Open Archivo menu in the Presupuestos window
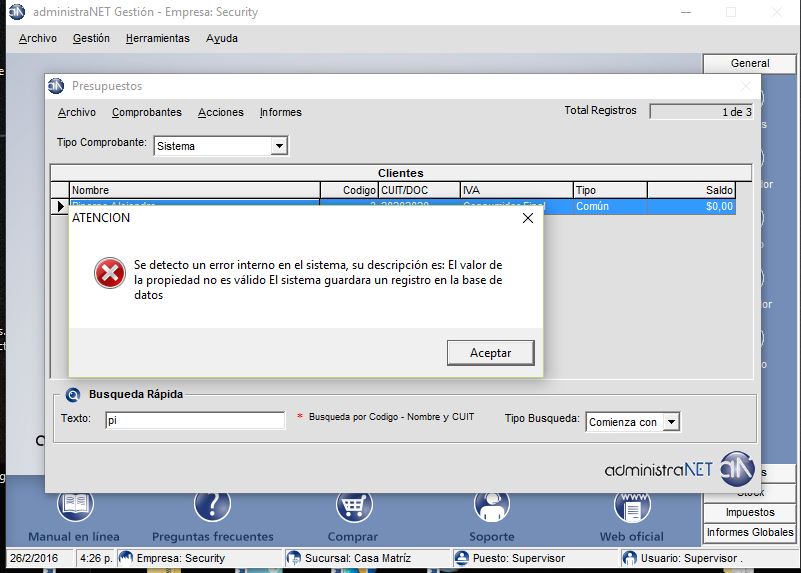Viewport: 801px width, 573px height. pyautogui.click(x=77, y=112)
